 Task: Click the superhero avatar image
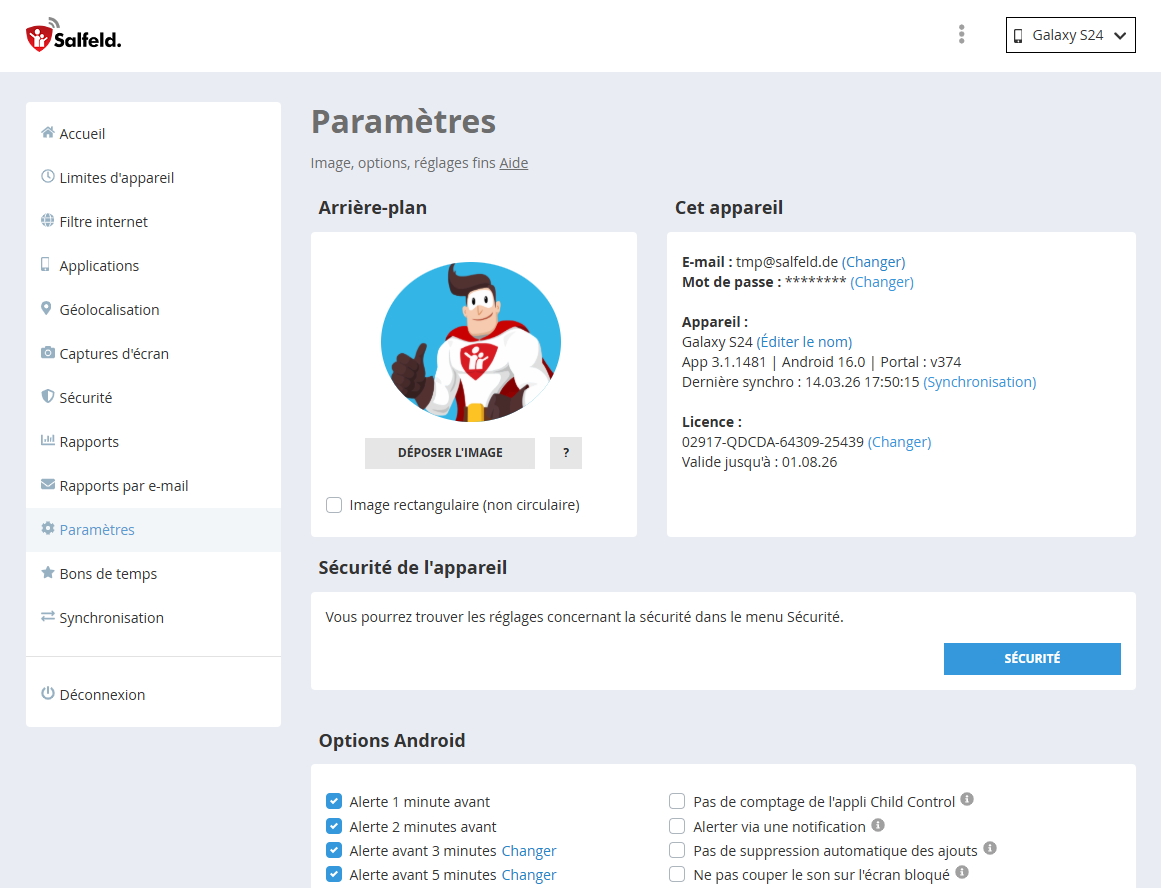click(x=471, y=342)
